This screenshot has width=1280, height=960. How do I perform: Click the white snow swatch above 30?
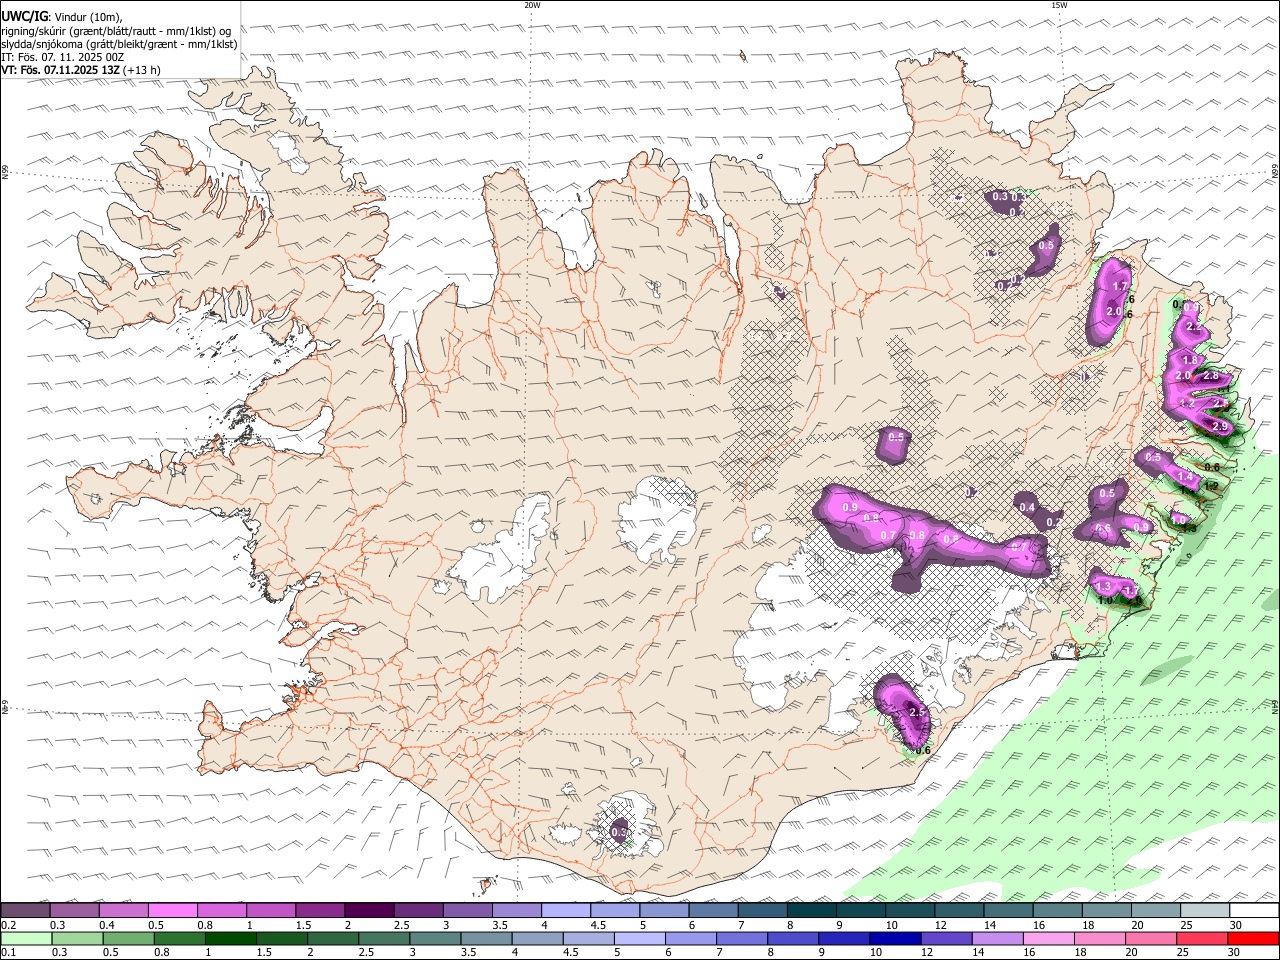tap(1254, 911)
